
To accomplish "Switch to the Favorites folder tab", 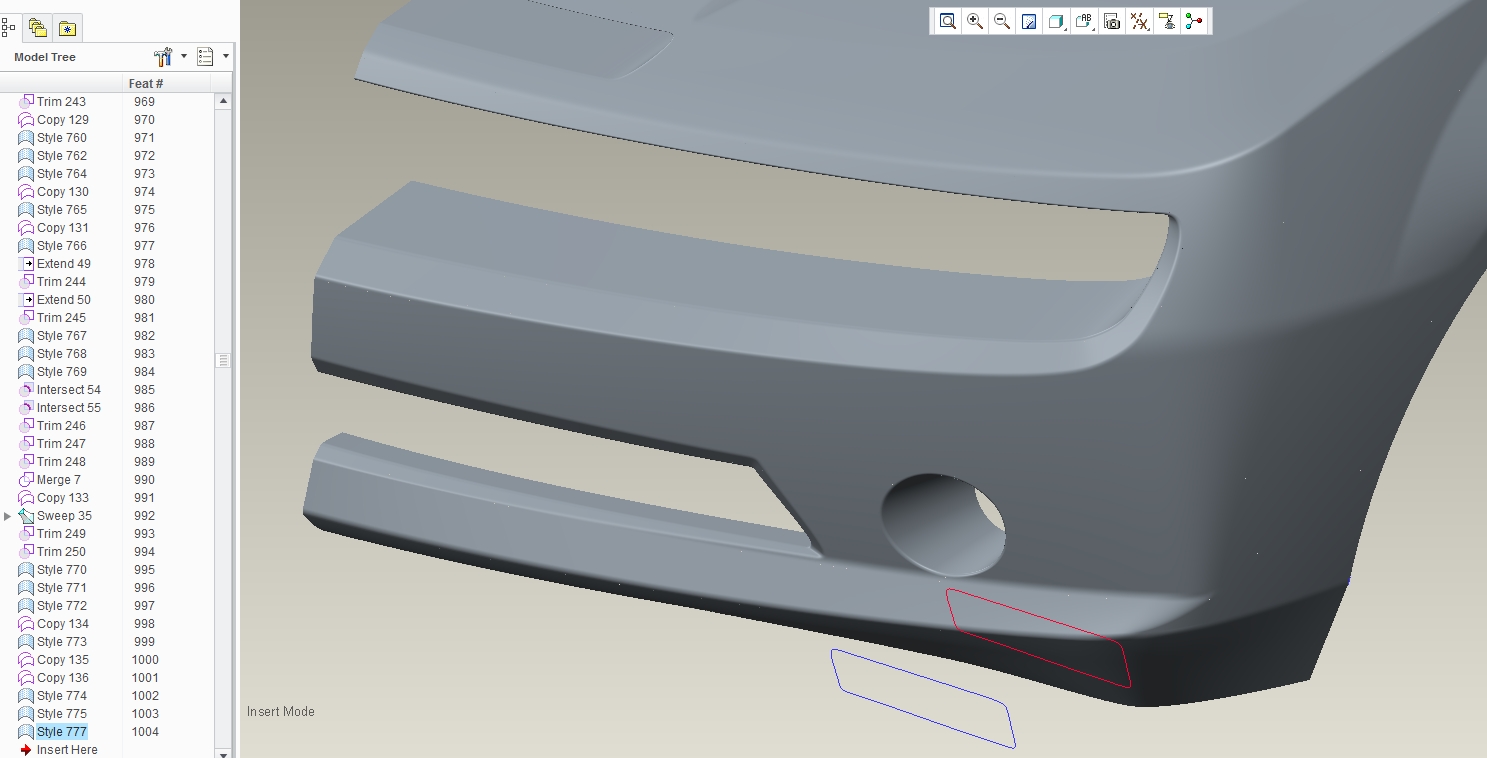I will [67, 28].
